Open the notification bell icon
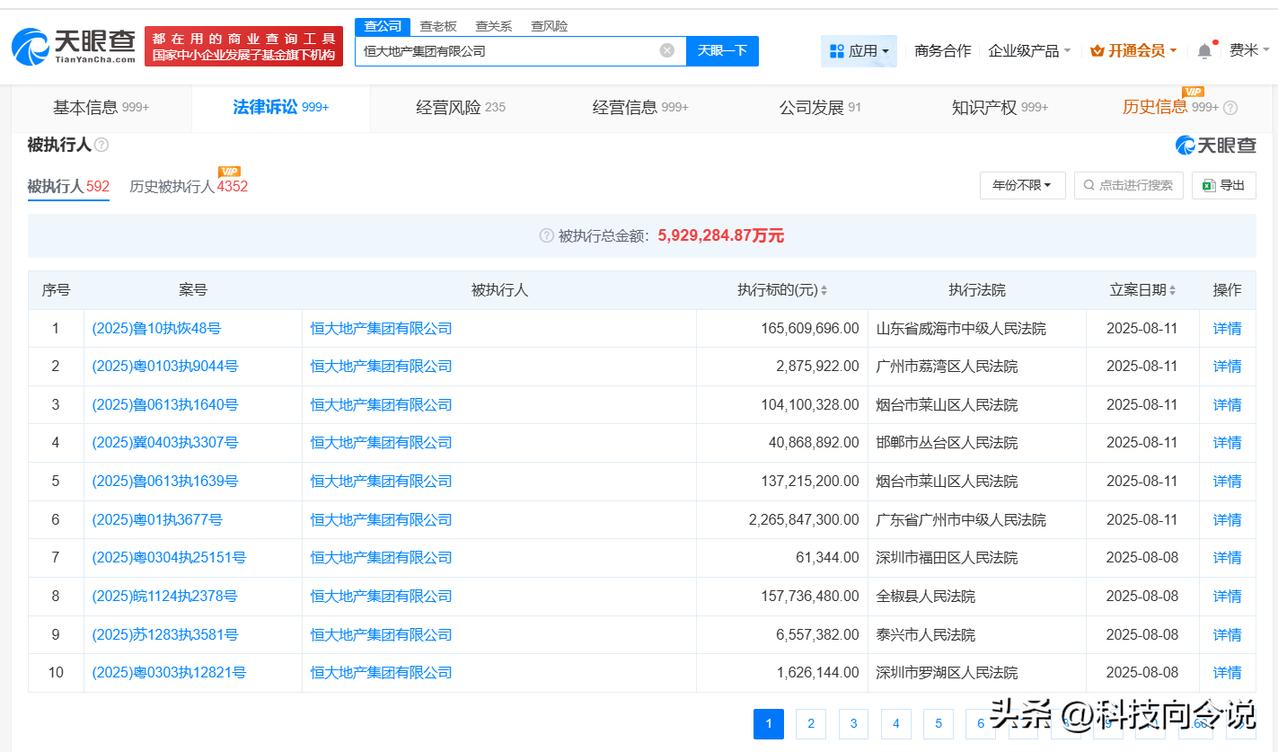 coord(1205,51)
